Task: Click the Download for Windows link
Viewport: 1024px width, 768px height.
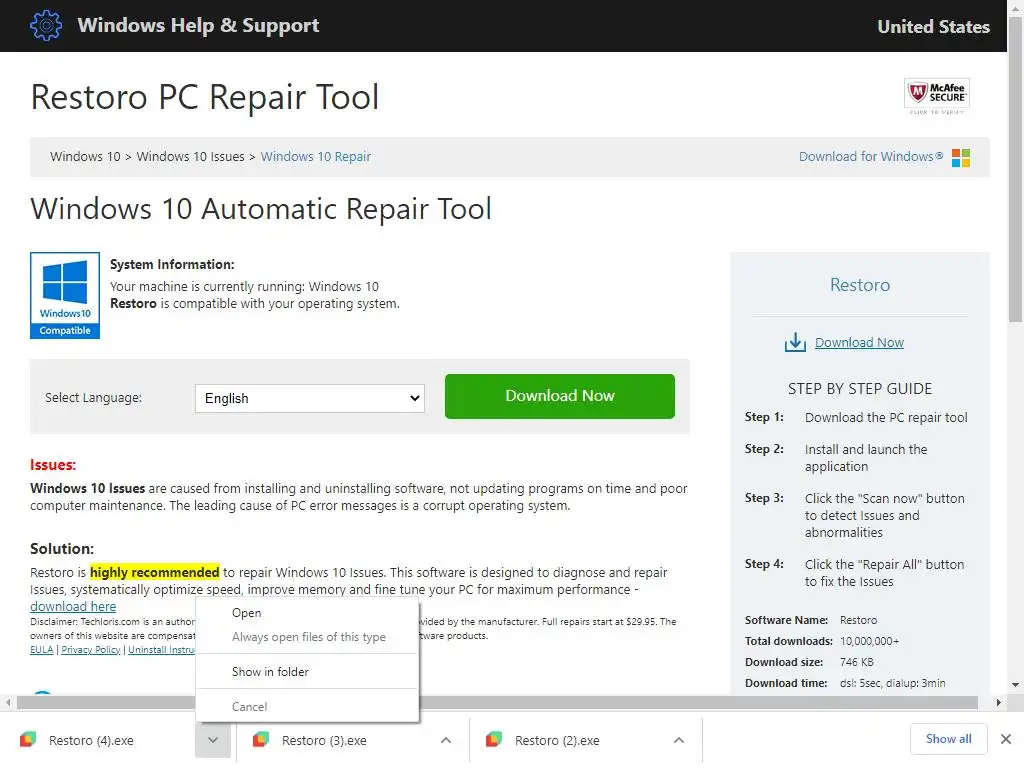Action: click(871, 157)
